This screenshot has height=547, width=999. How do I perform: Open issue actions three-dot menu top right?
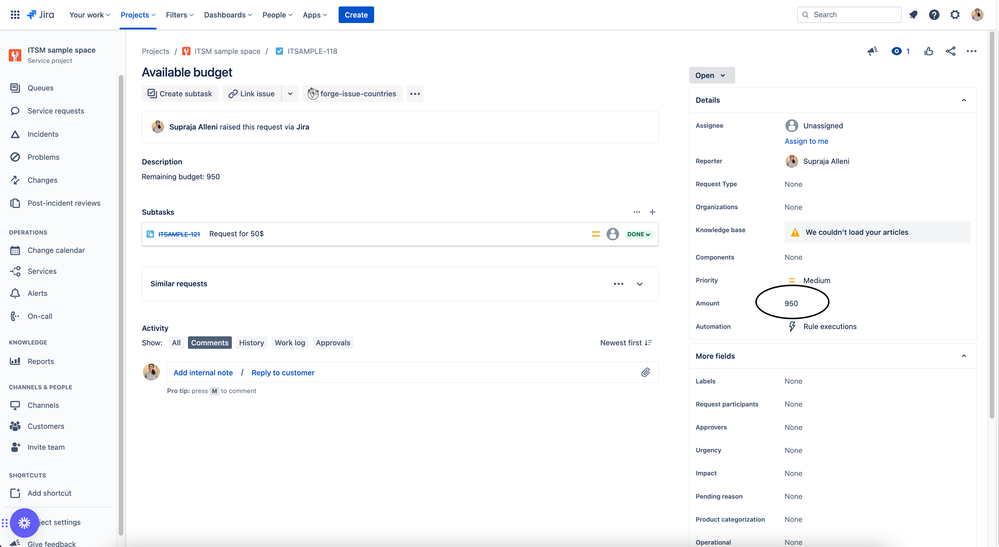point(972,51)
